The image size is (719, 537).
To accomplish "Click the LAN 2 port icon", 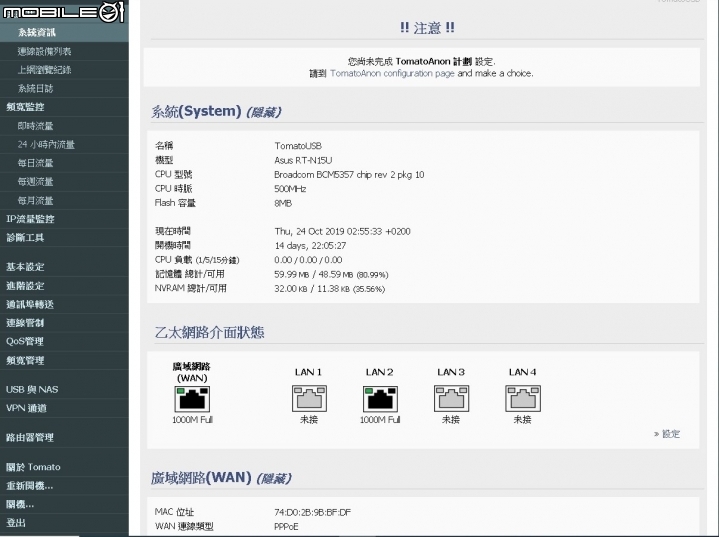I will [380, 399].
